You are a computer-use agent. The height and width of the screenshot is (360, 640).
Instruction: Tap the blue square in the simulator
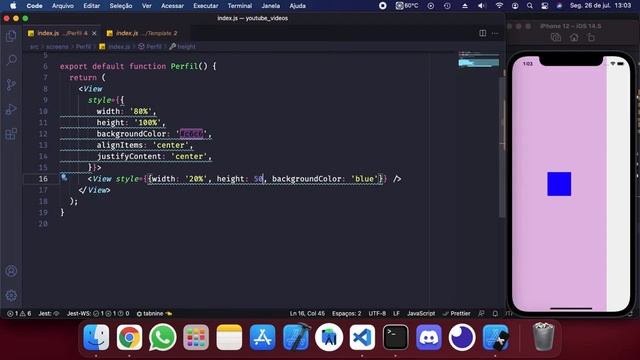tap(559, 184)
